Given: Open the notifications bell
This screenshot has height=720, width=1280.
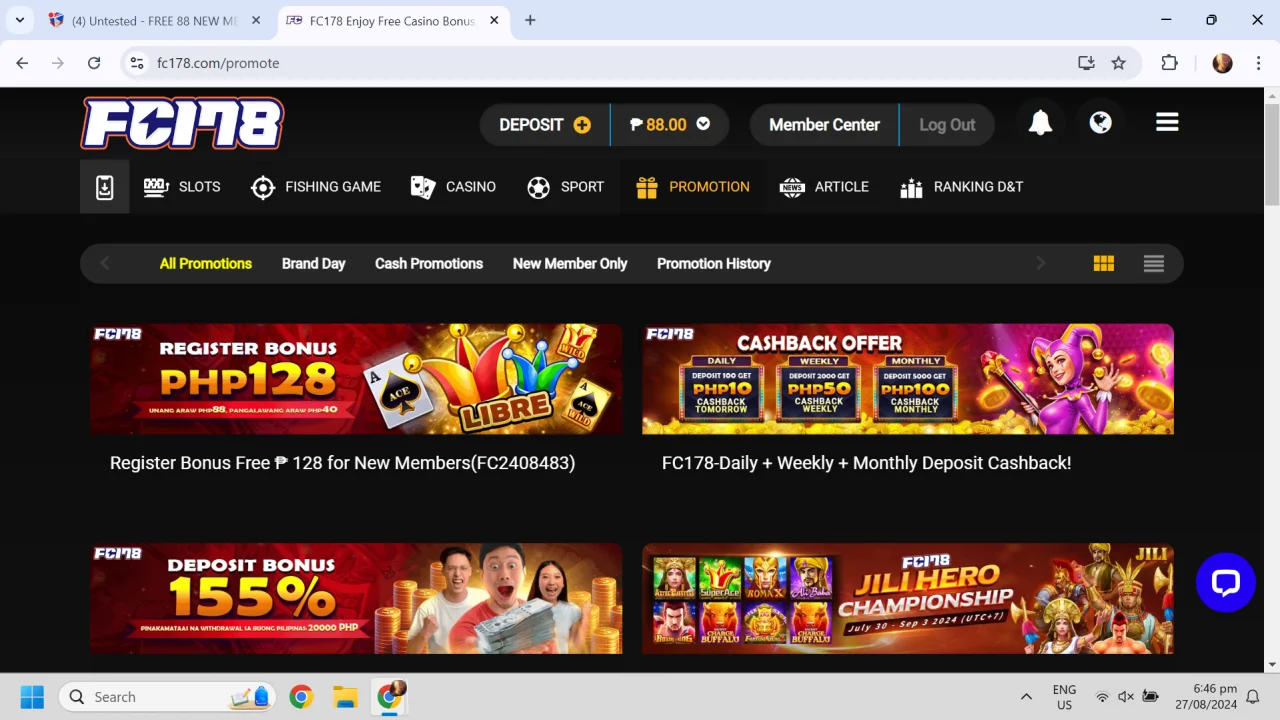Looking at the screenshot, I should [1040, 123].
